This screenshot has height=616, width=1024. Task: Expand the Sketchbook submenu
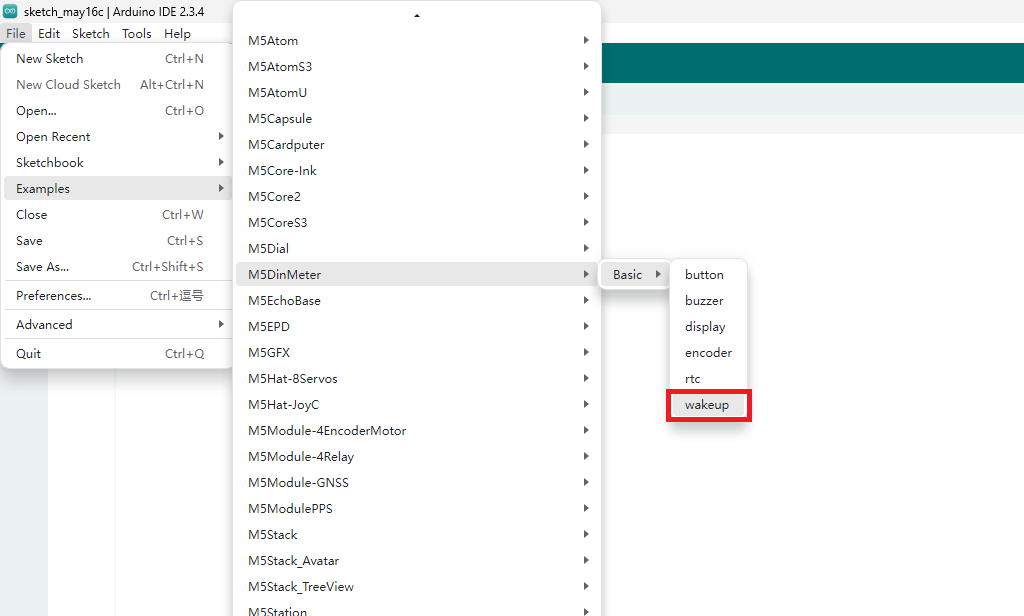point(118,163)
